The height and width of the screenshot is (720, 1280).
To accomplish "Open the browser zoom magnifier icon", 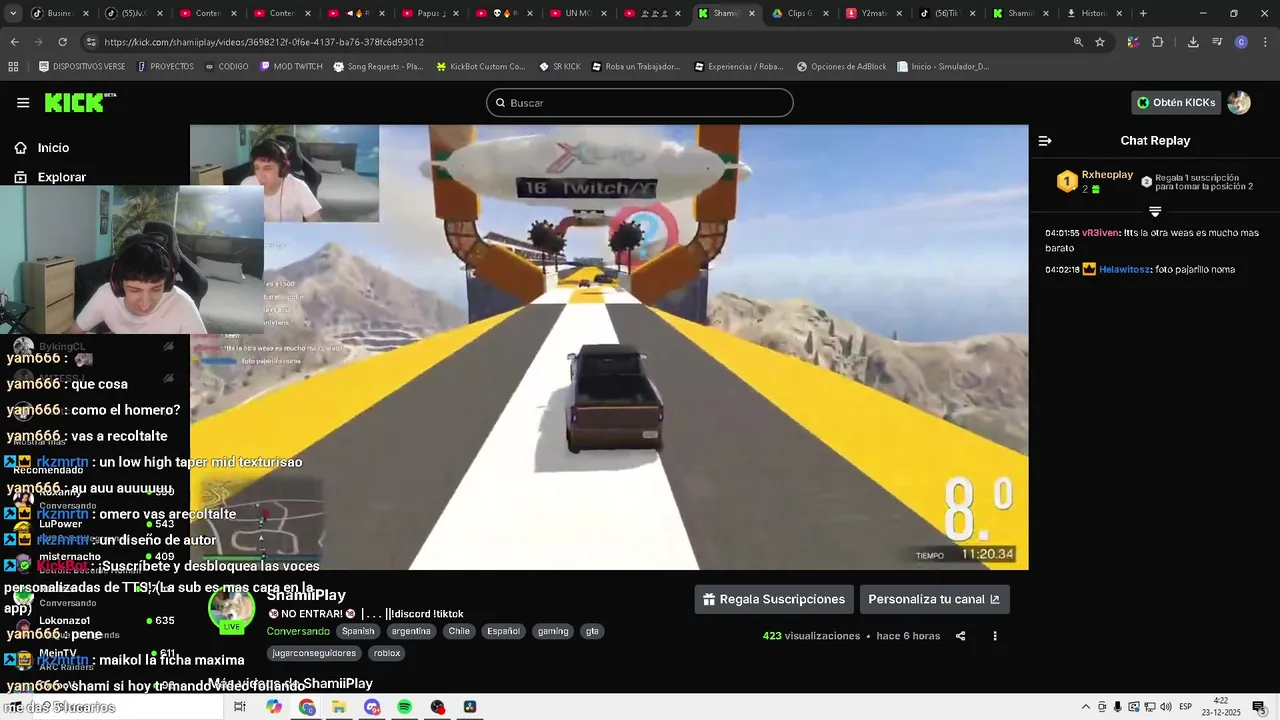I will pyautogui.click(x=1078, y=42).
